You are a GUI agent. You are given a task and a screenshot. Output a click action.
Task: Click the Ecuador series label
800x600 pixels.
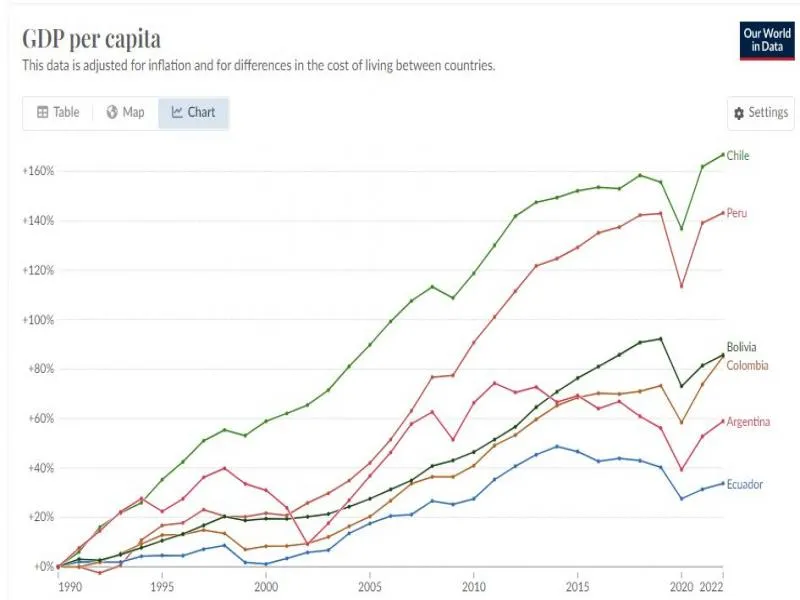click(x=745, y=484)
